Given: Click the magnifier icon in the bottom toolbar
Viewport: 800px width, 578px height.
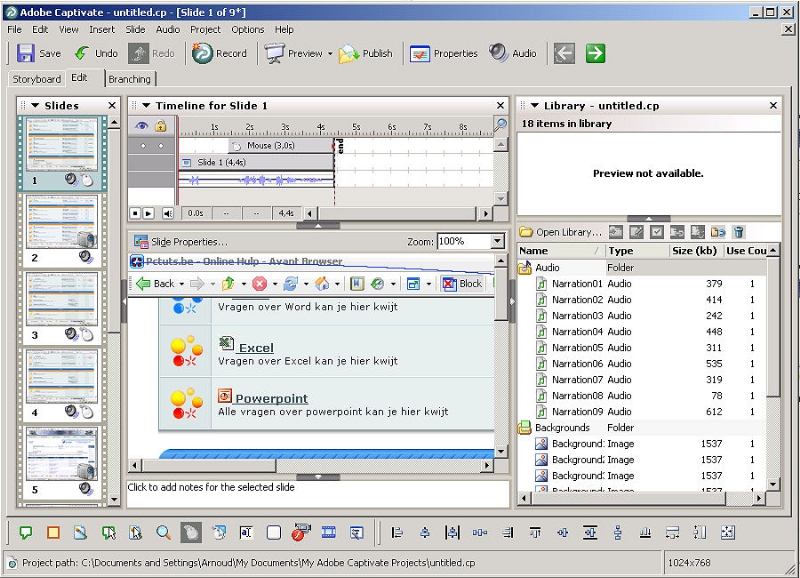Looking at the screenshot, I should coord(163,533).
